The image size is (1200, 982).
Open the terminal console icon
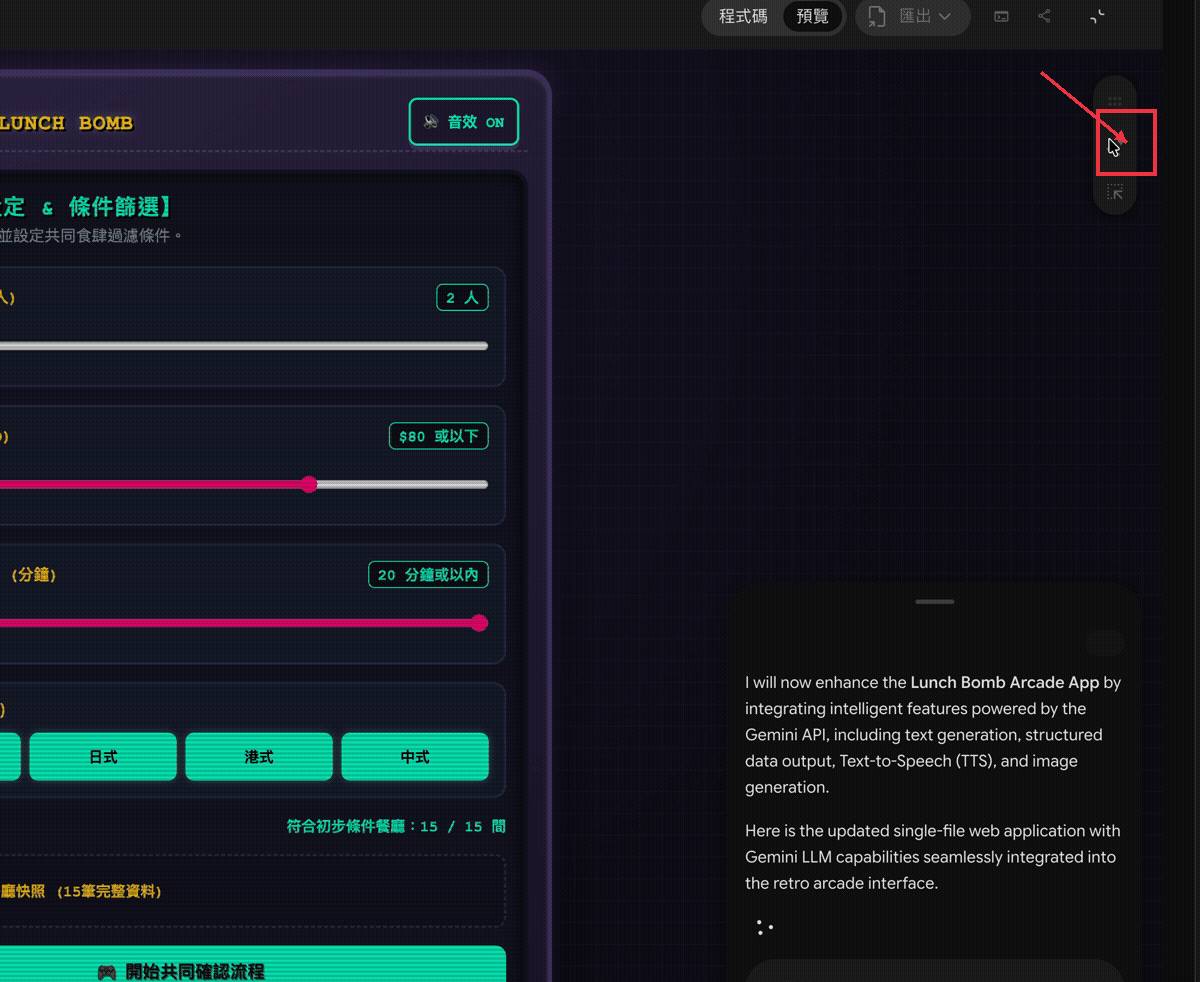pos(1001,16)
